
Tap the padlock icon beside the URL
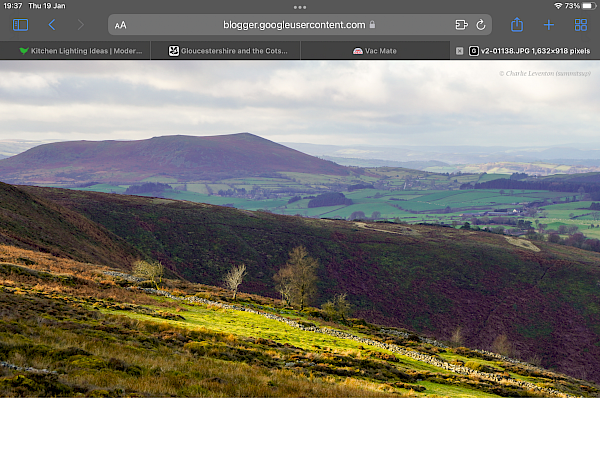point(372,25)
